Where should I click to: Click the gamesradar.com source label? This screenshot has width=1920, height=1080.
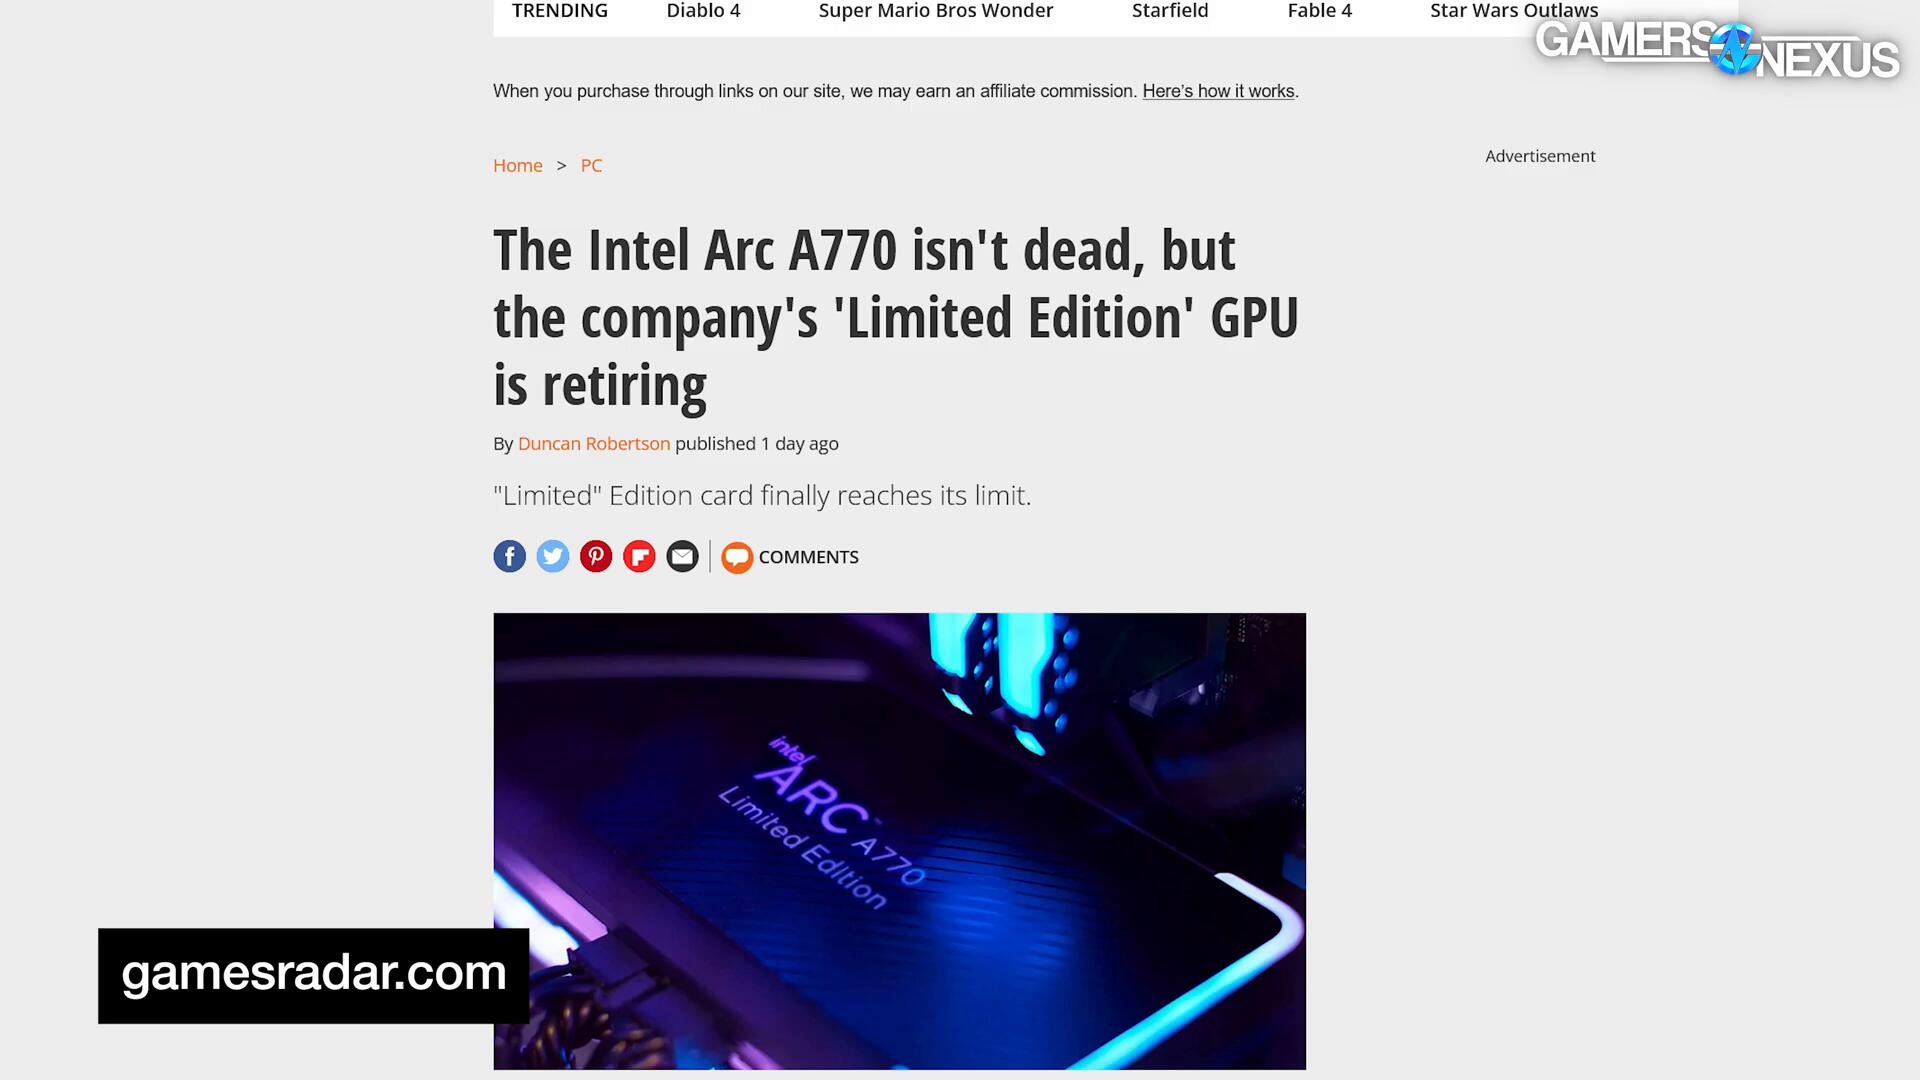click(x=313, y=975)
